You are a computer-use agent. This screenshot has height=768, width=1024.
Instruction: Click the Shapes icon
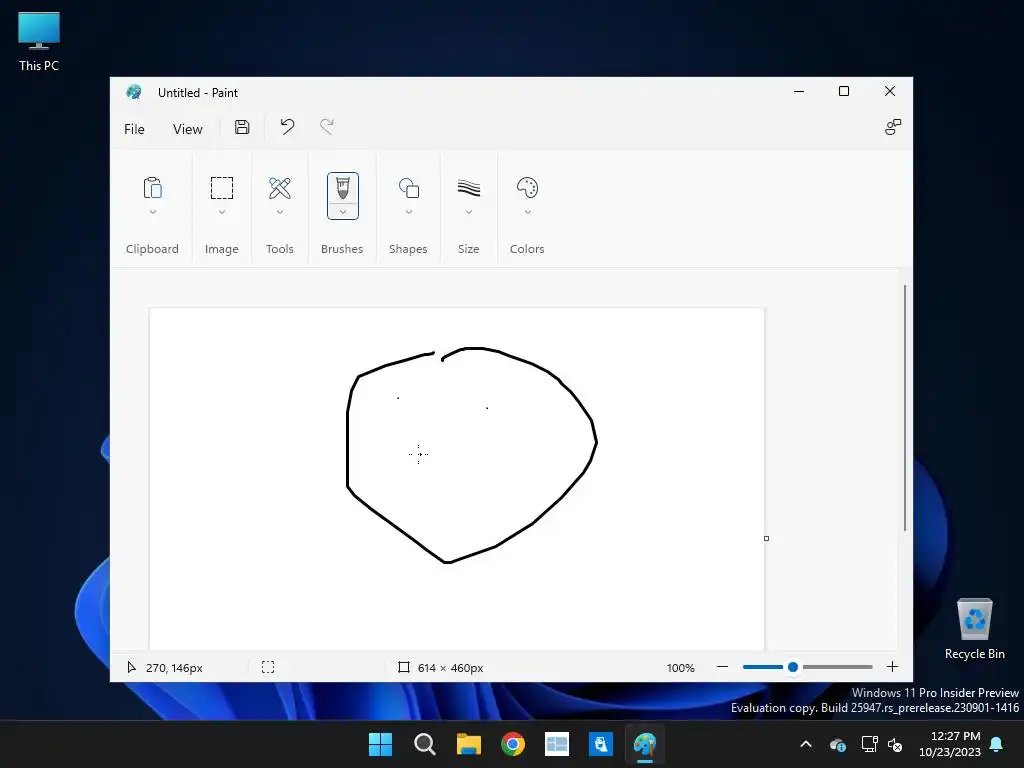pos(409,188)
